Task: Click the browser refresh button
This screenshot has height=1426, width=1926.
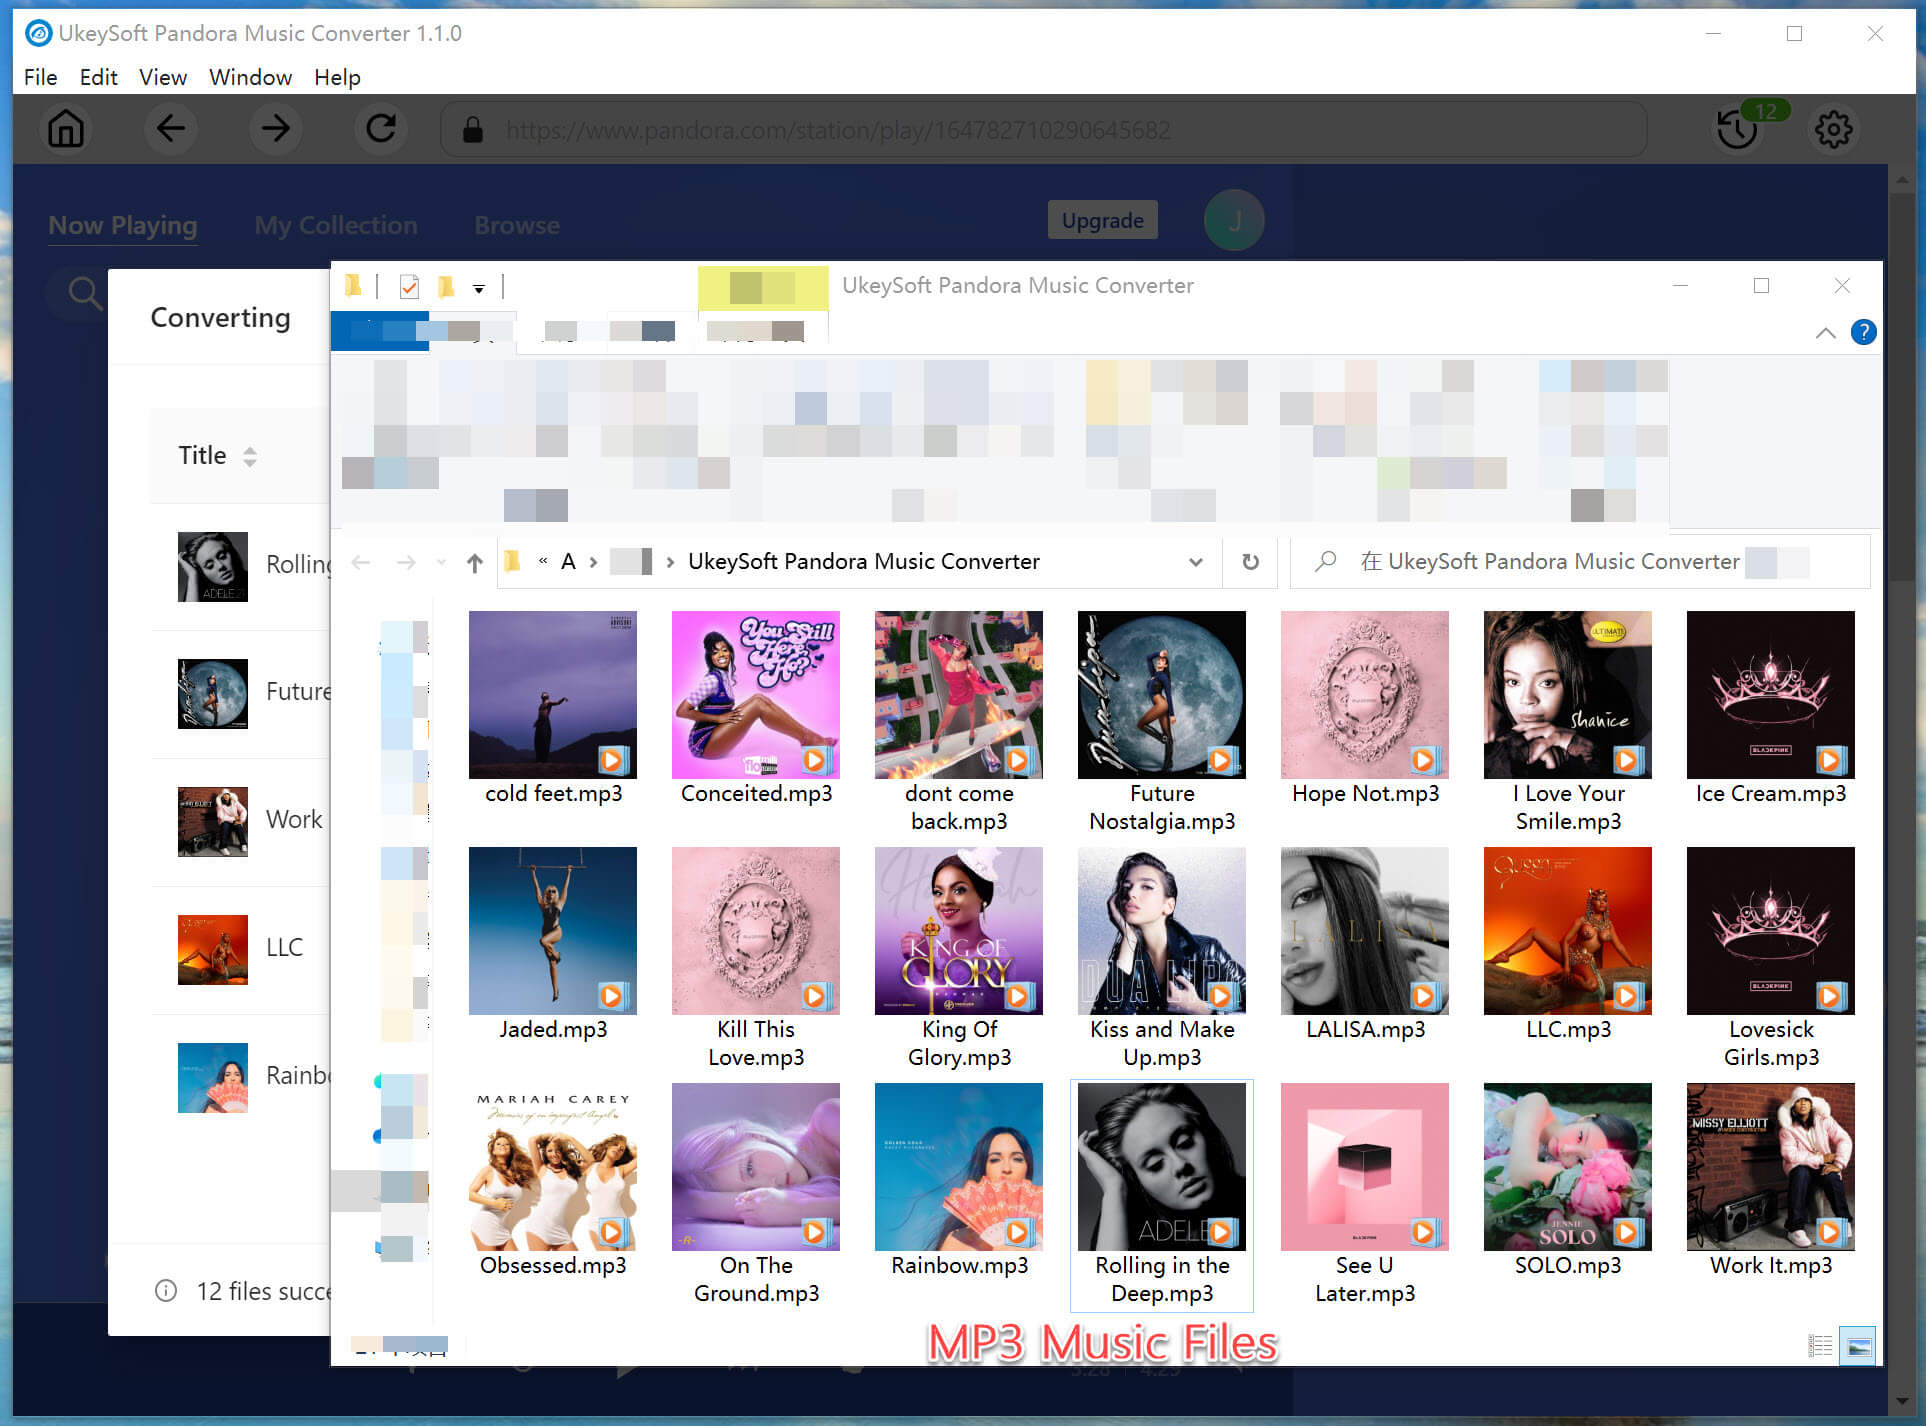Action: 382,129
